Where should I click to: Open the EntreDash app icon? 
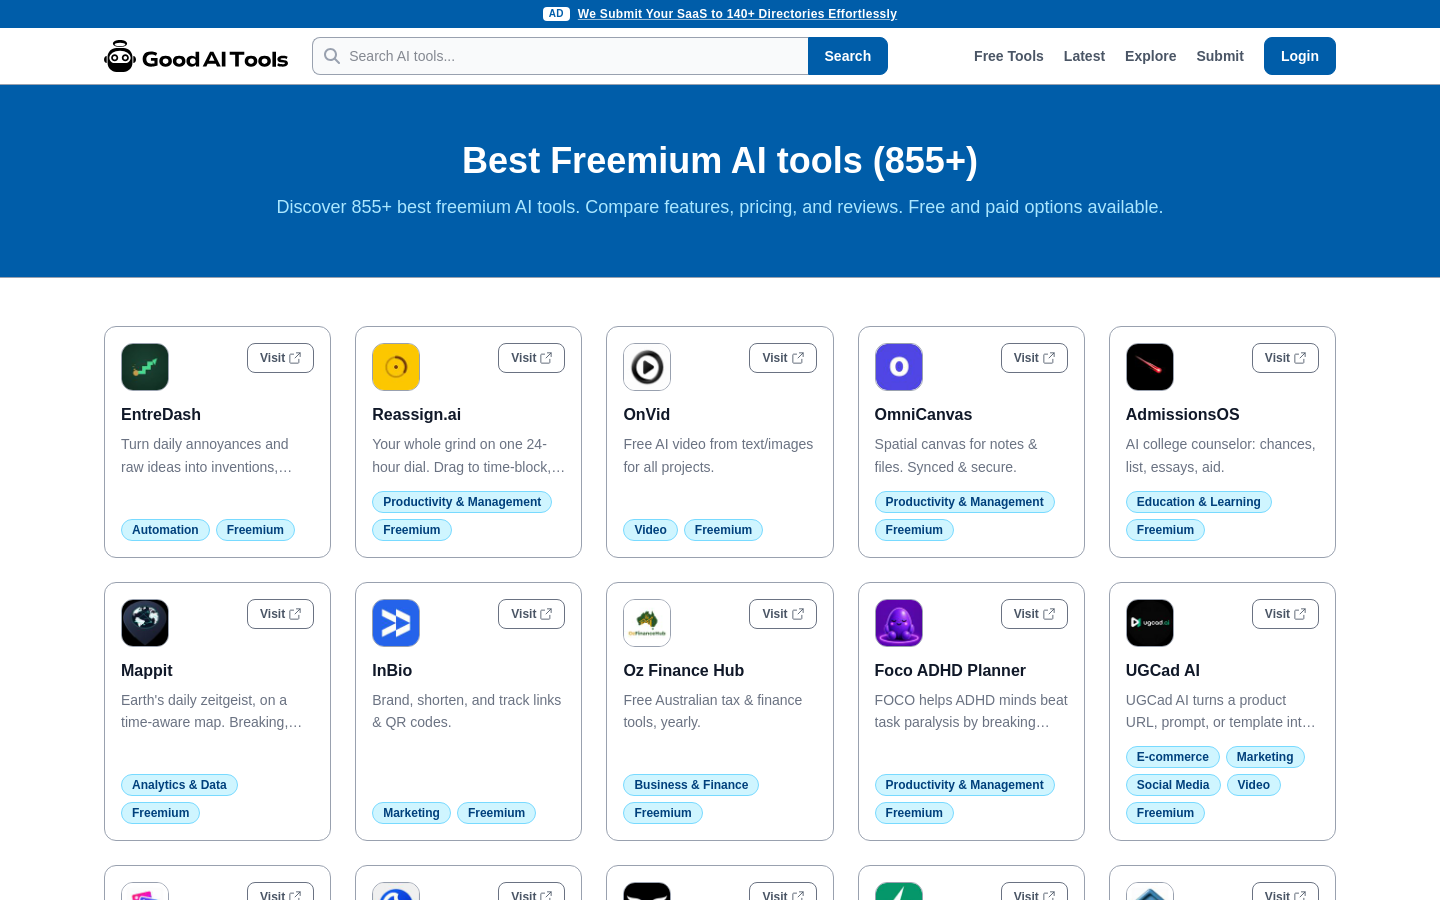(145, 367)
